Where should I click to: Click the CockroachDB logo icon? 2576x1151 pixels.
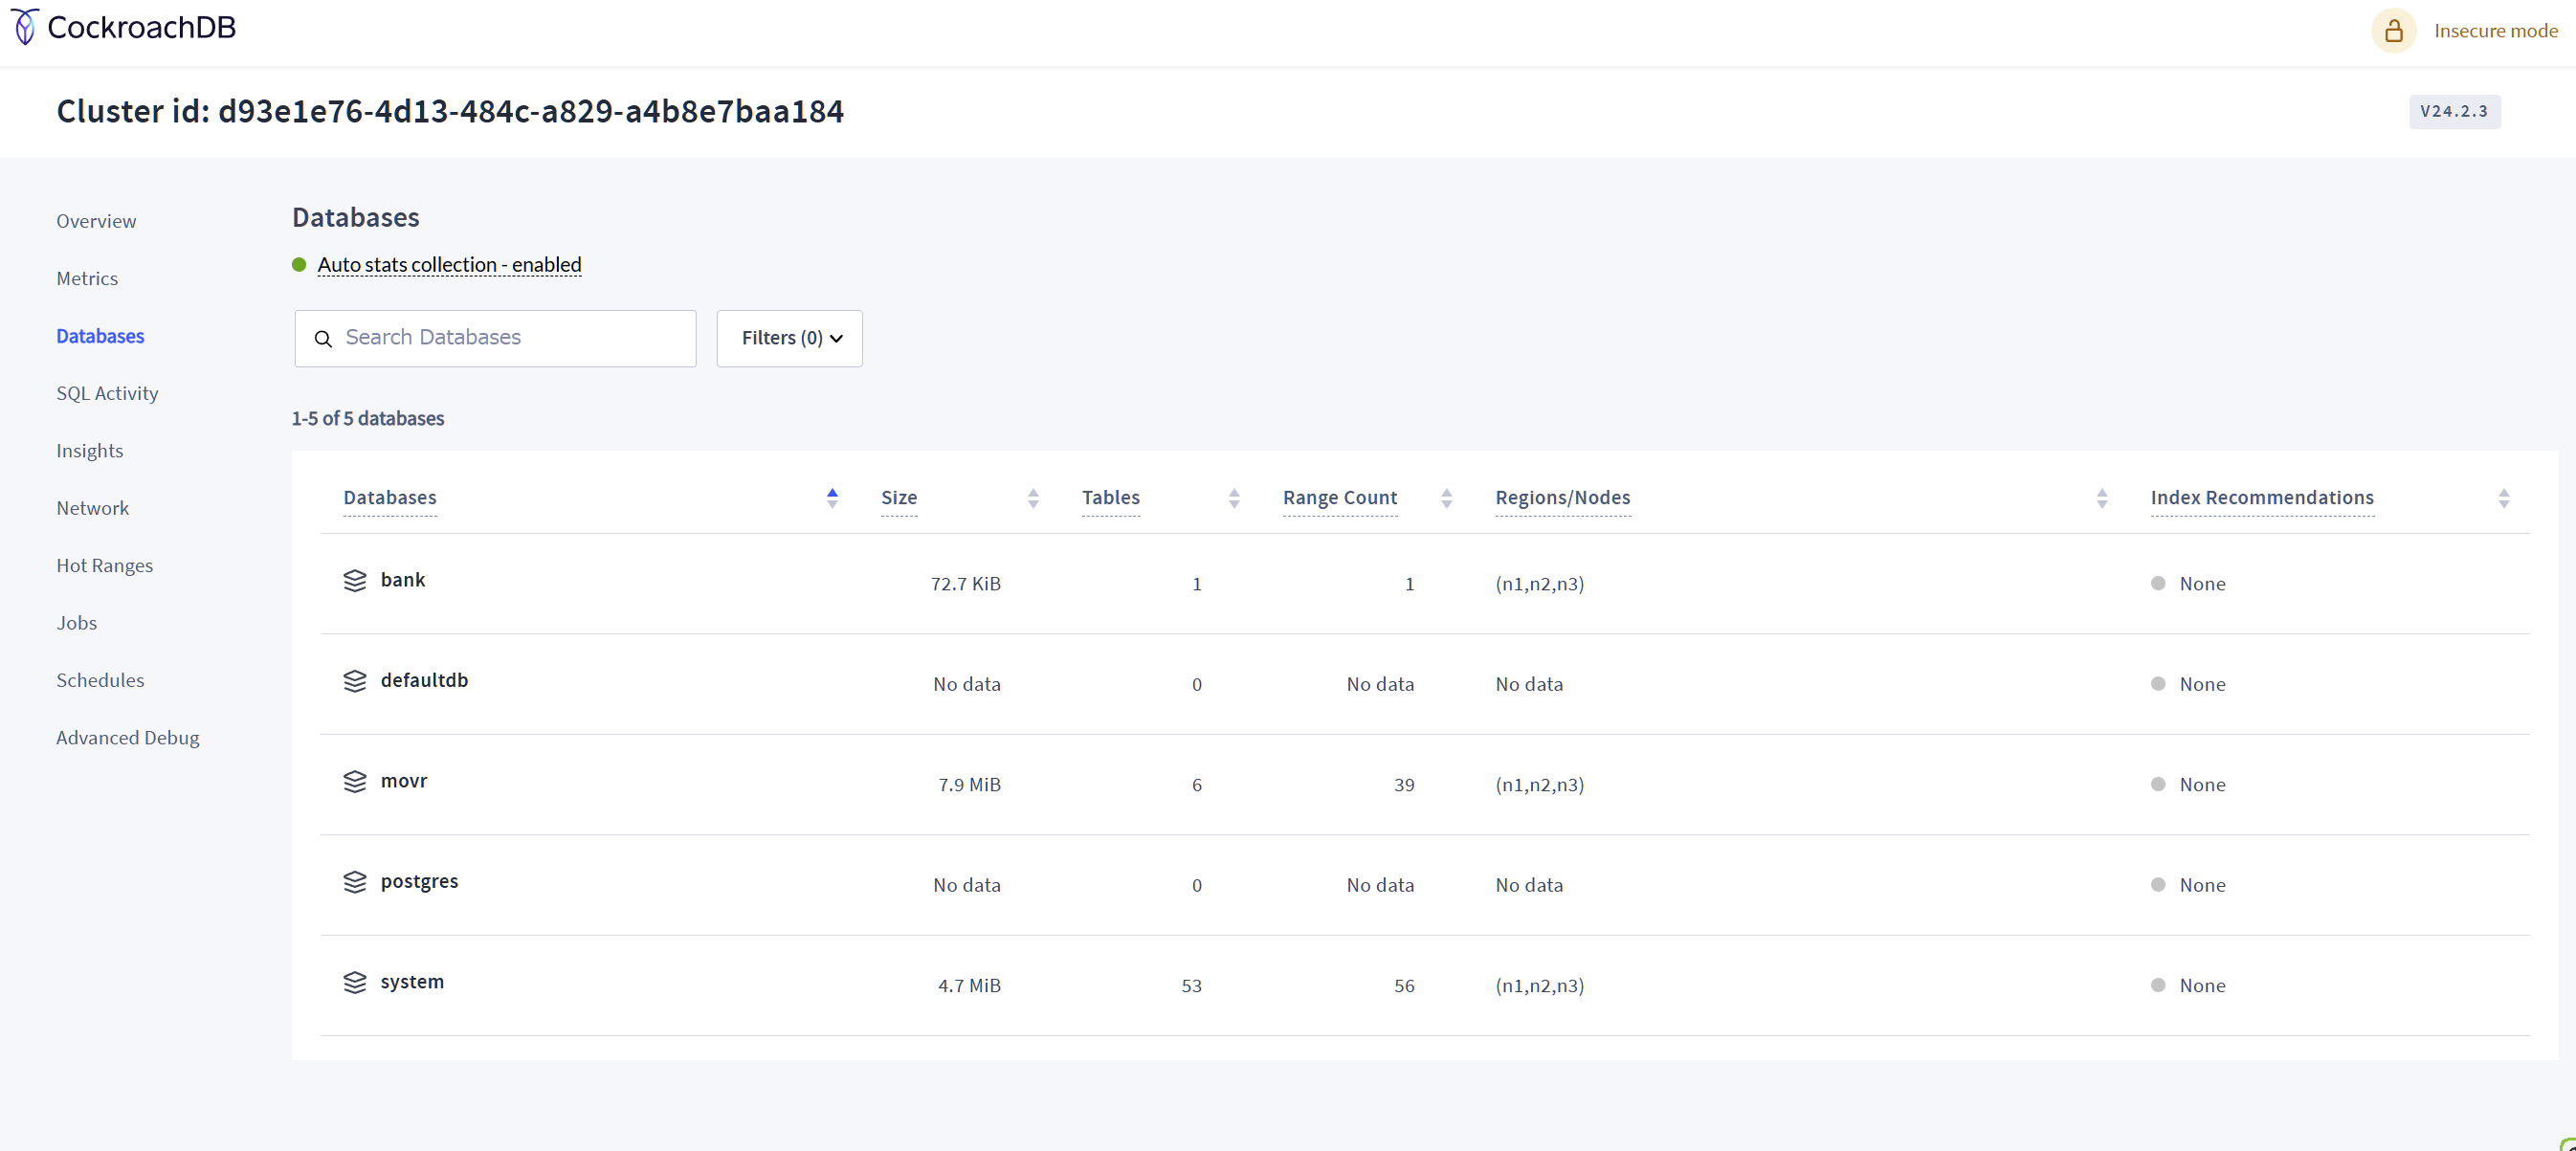pyautogui.click(x=25, y=27)
